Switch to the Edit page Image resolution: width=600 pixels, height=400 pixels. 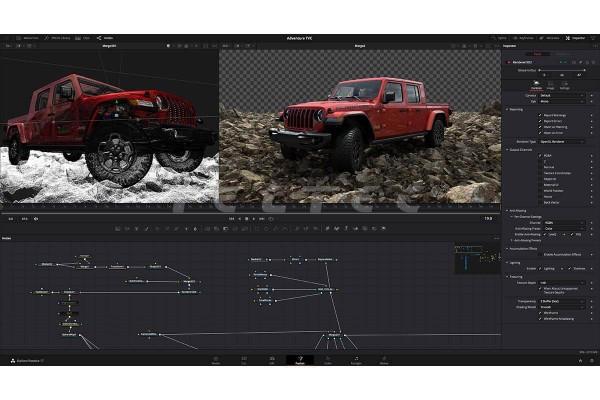point(271,360)
